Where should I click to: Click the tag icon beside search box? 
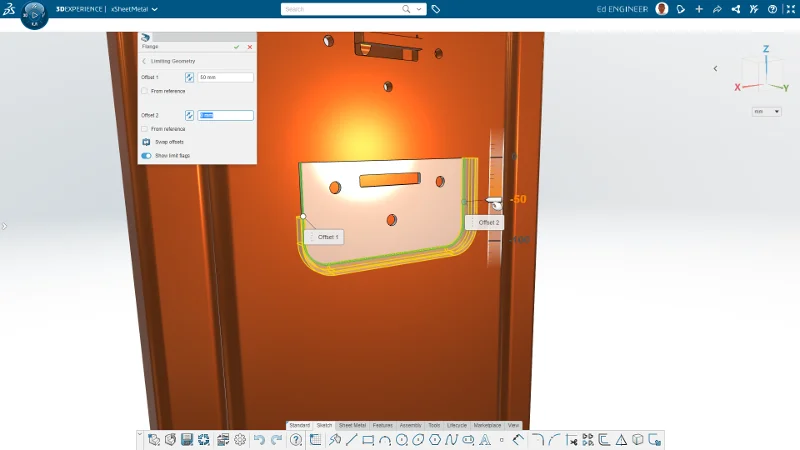coord(436,9)
